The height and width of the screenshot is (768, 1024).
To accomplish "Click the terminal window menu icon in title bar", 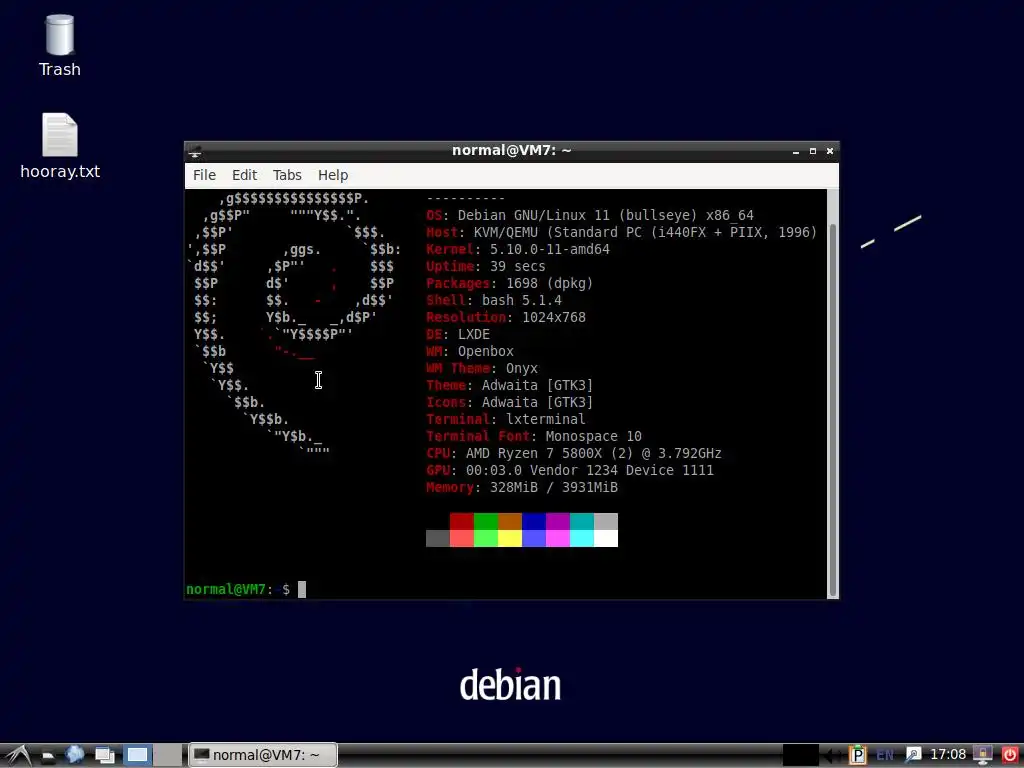I will [195, 152].
